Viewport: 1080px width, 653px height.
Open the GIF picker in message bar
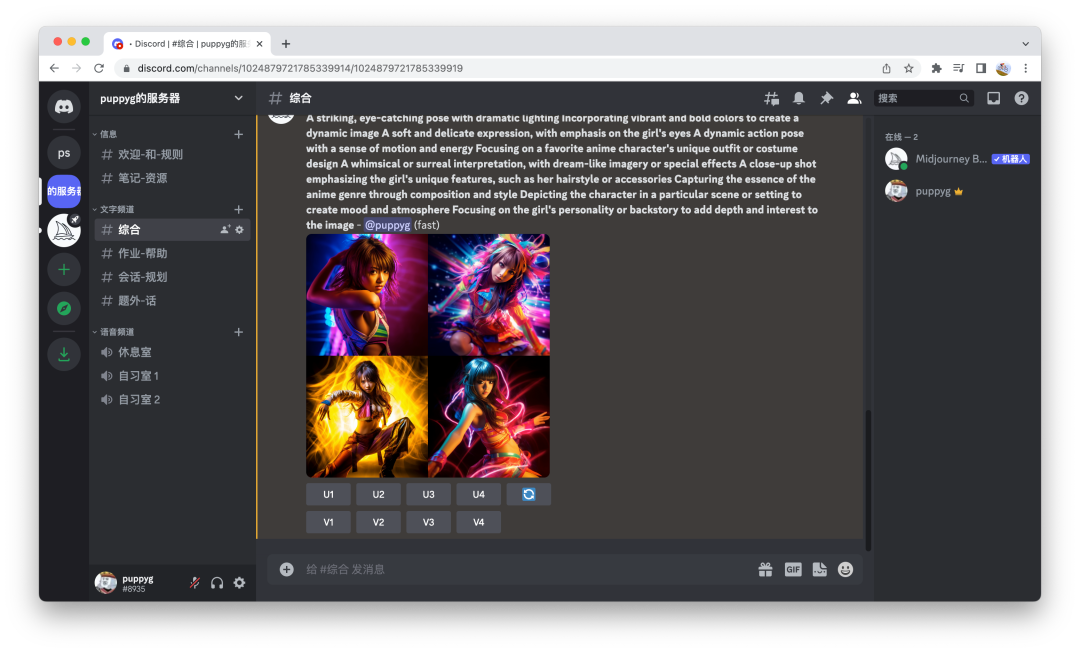click(793, 569)
